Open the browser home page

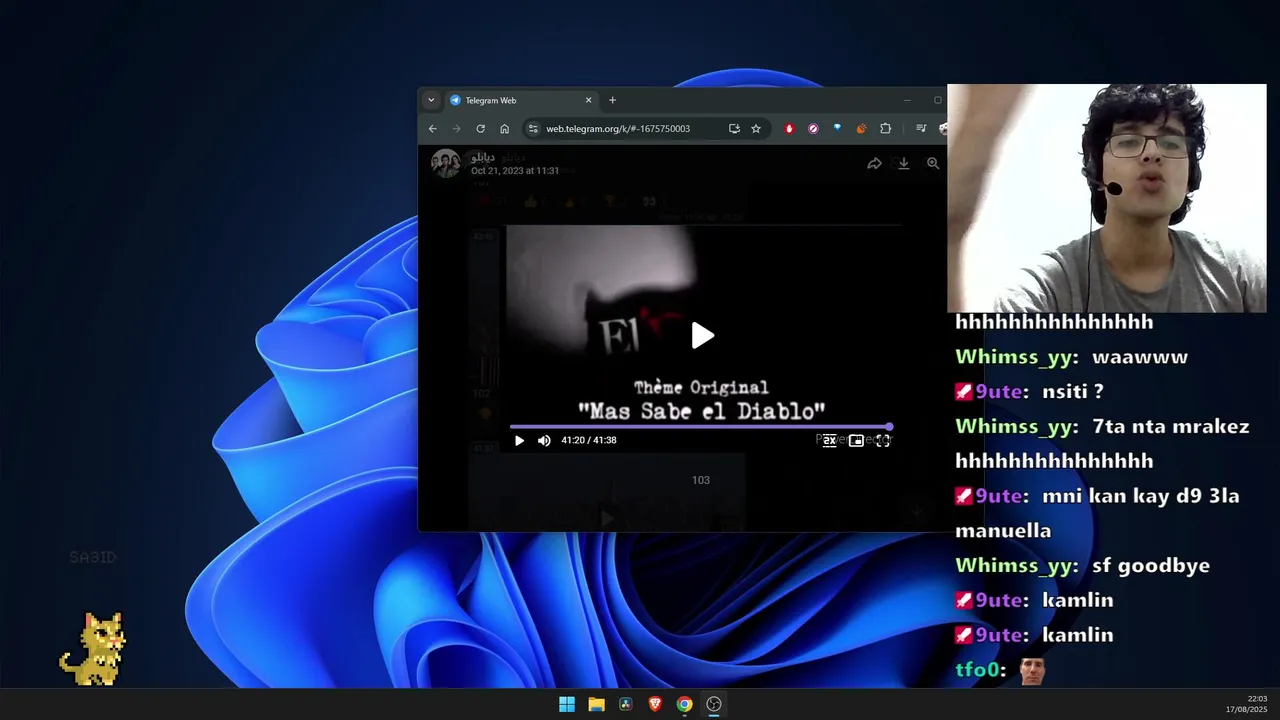504,128
